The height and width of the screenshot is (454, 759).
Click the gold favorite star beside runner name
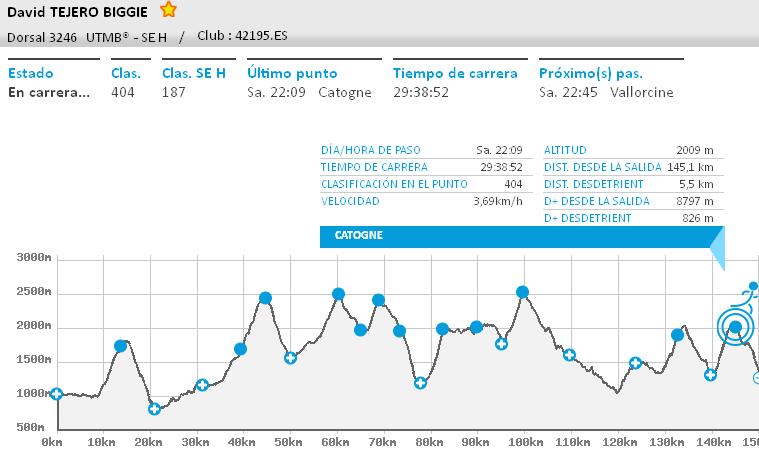coord(169,10)
